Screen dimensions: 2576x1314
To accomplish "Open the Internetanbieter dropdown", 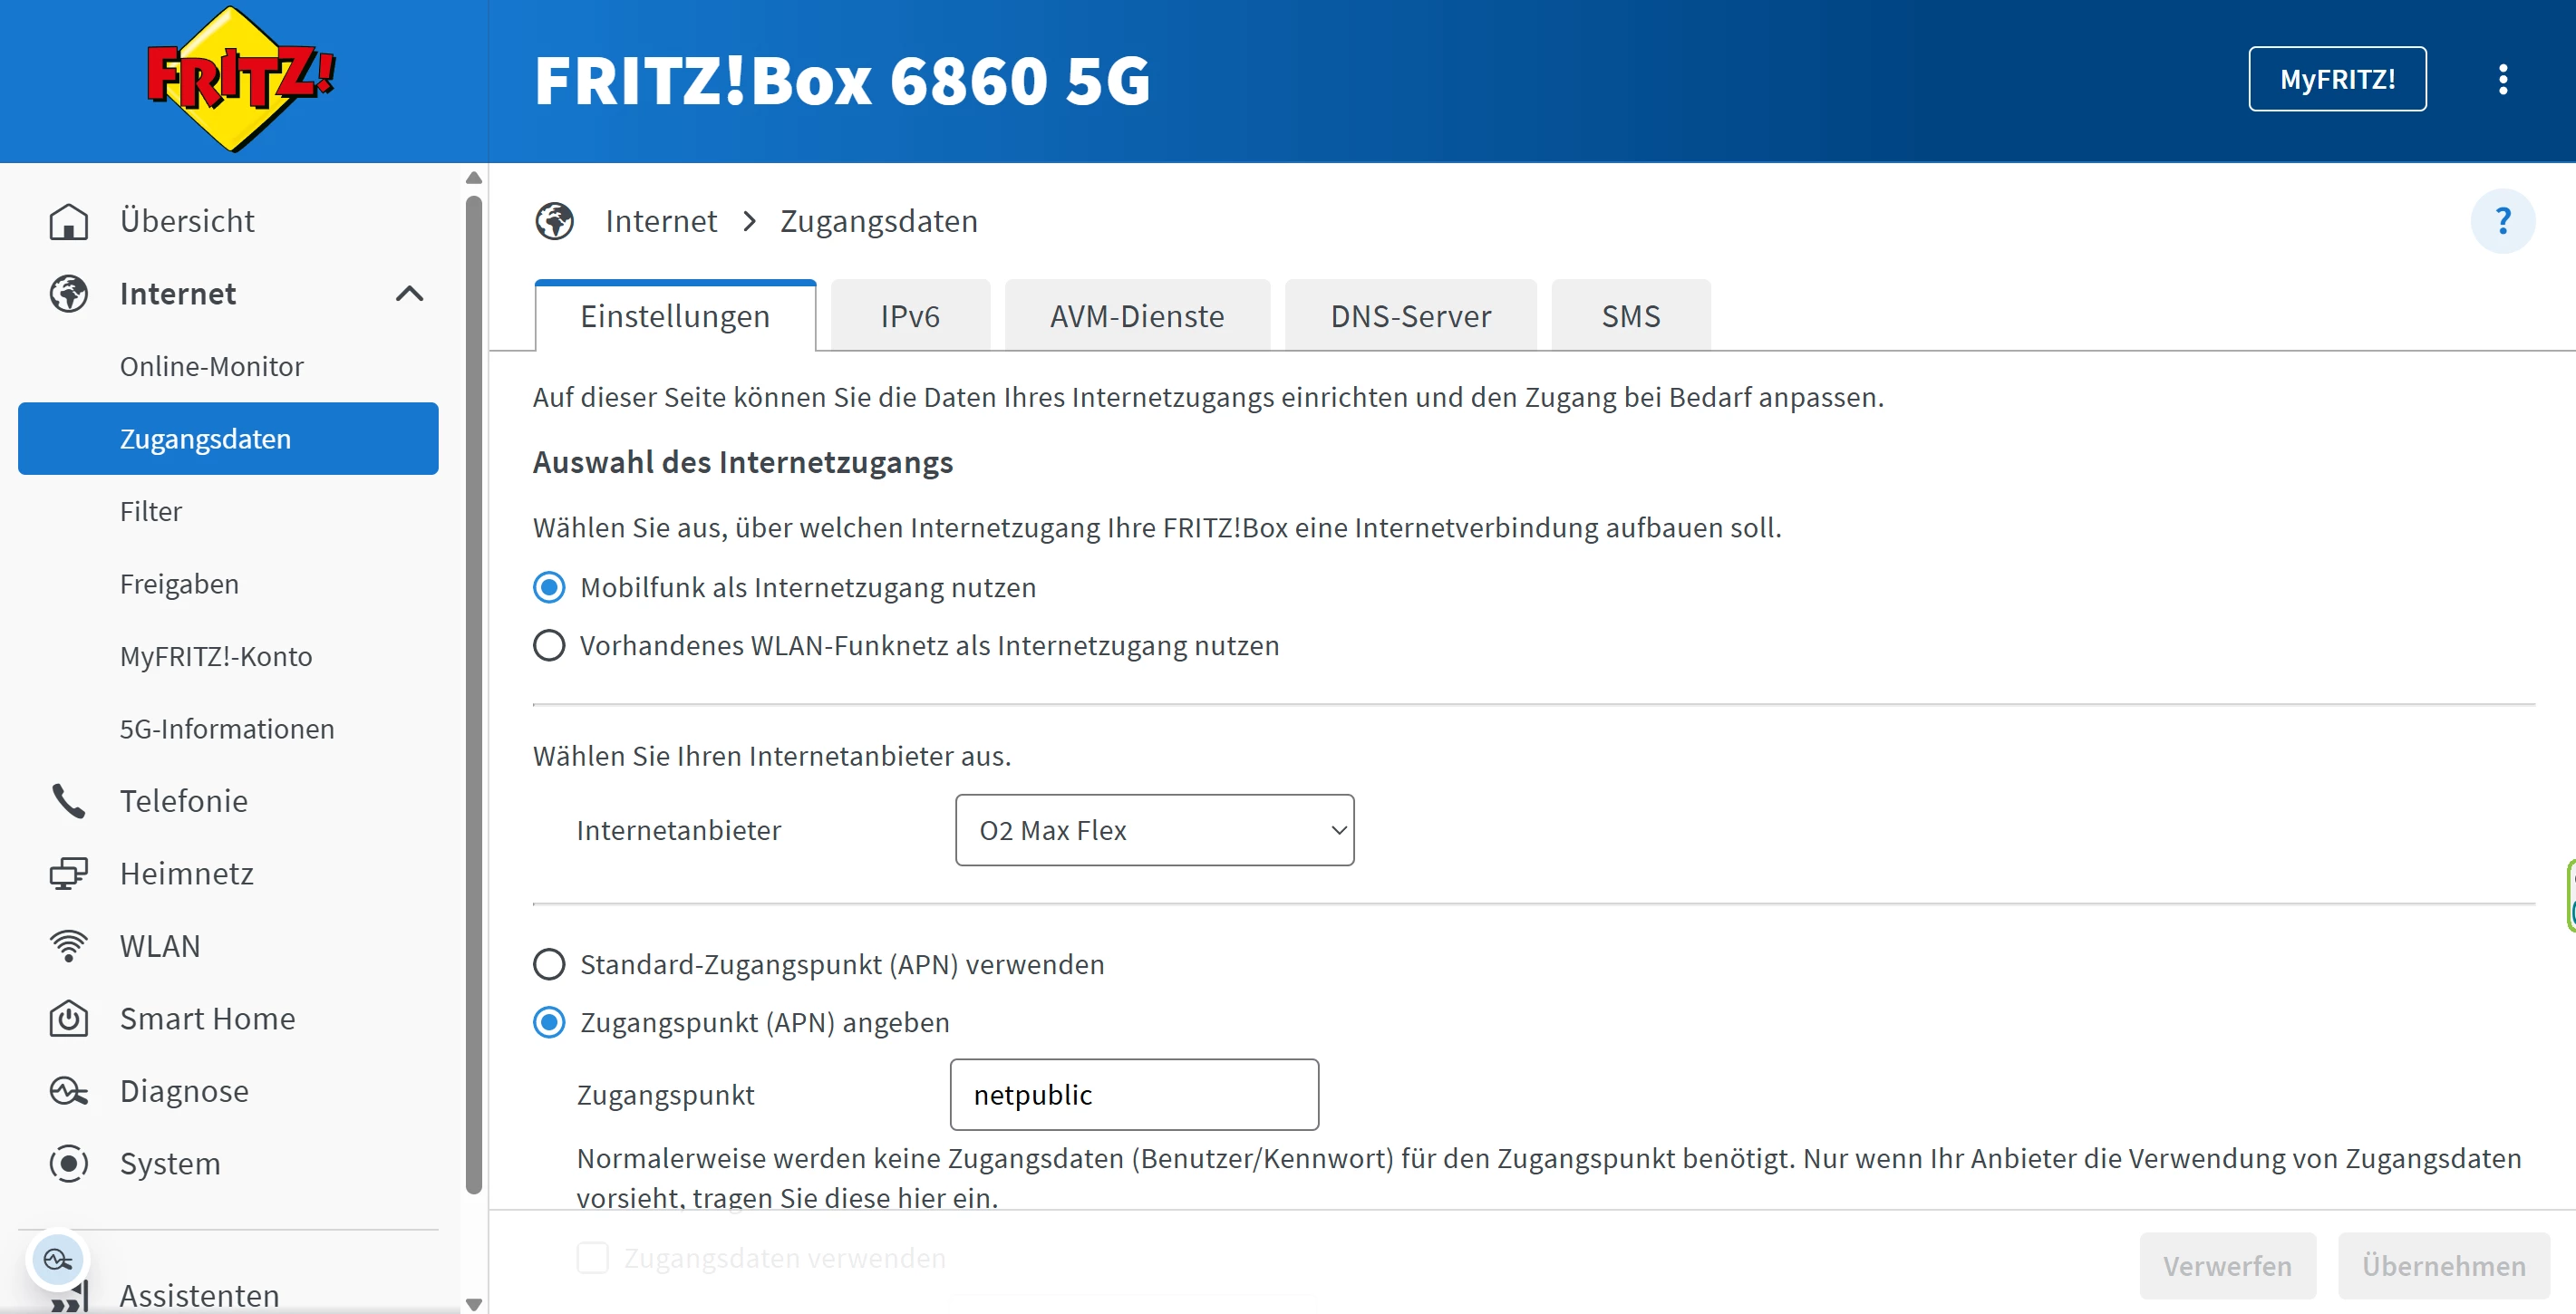I will click(x=1154, y=830).
